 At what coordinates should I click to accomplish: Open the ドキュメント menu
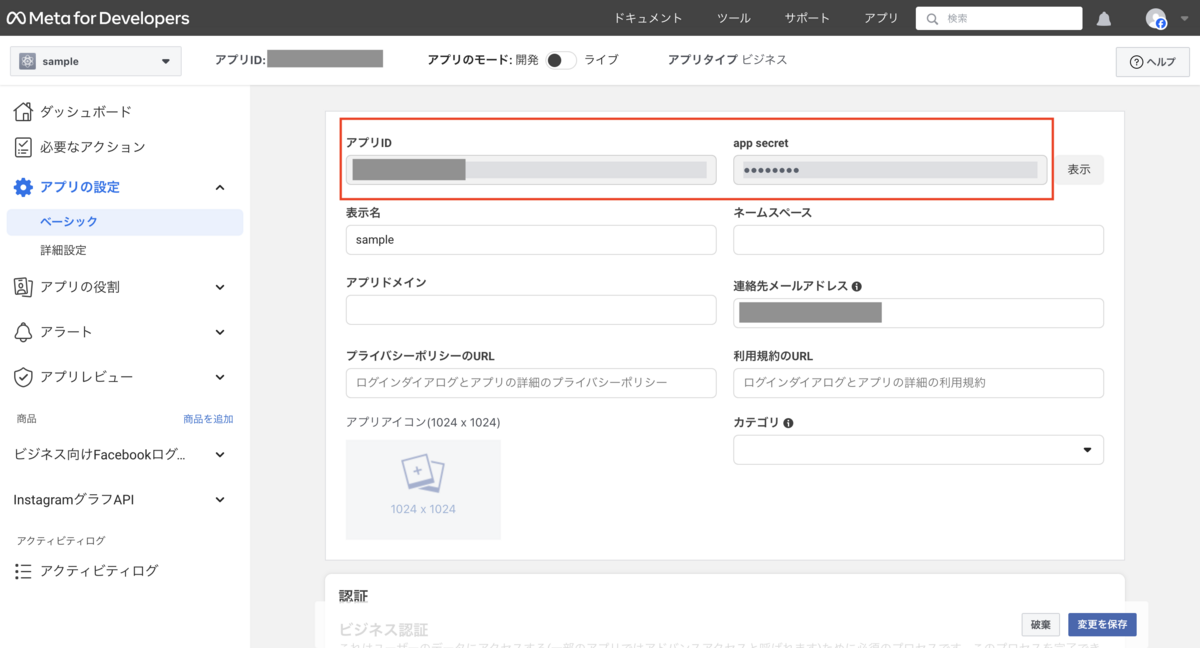(648, 19)
